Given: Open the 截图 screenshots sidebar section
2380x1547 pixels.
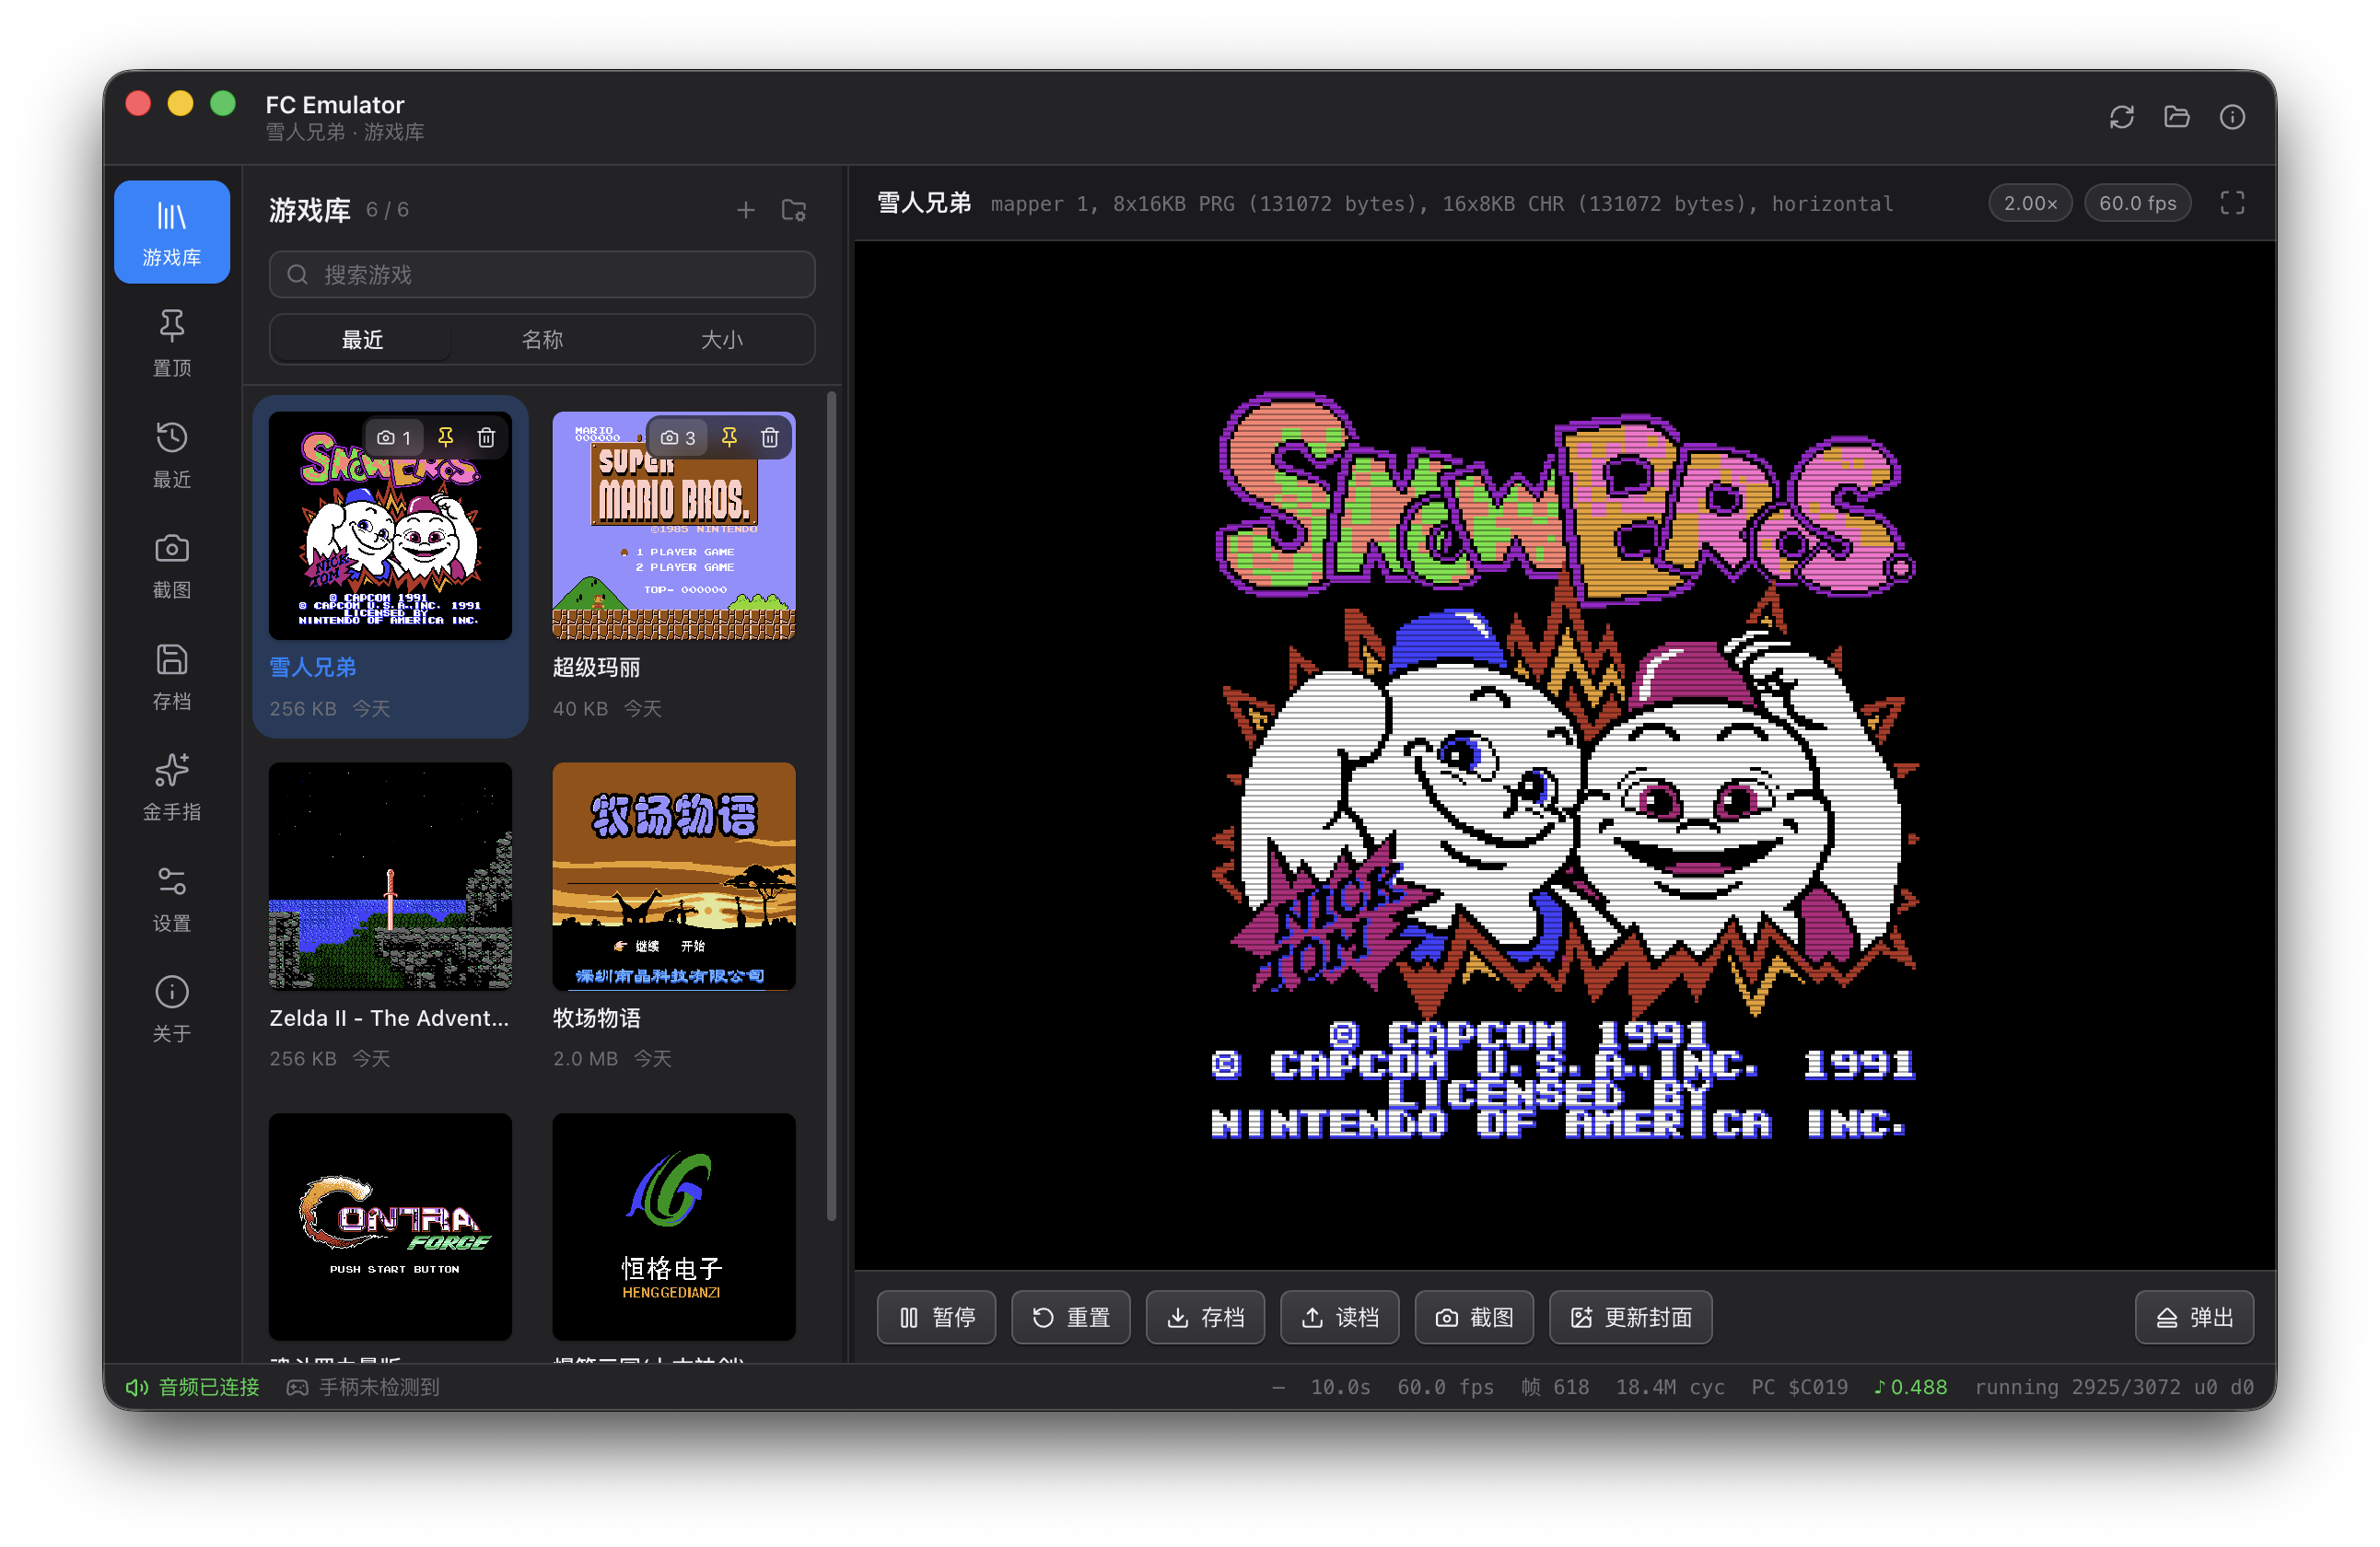Looking at the screenshot, I should click(171, 565).
